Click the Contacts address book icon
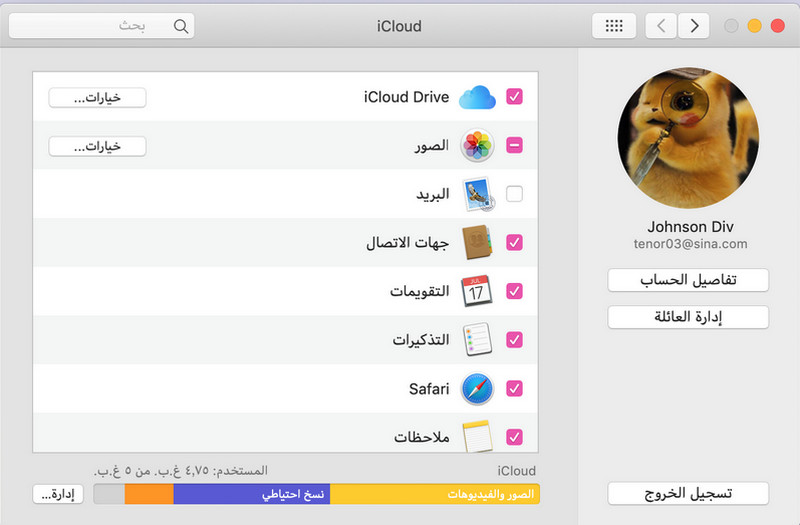This screenshot has height=525, width=800. [x=478, y=242]
